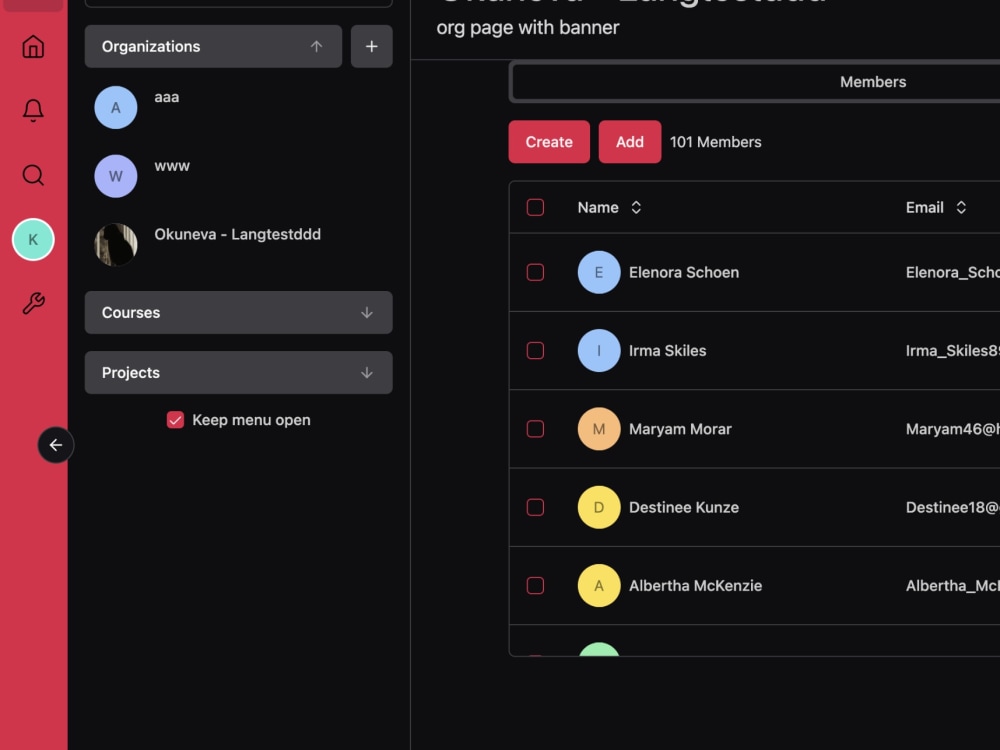Screen dimensions: 1000x750
Task: Open the Home icon in sidebar
Action: point(33,47)
